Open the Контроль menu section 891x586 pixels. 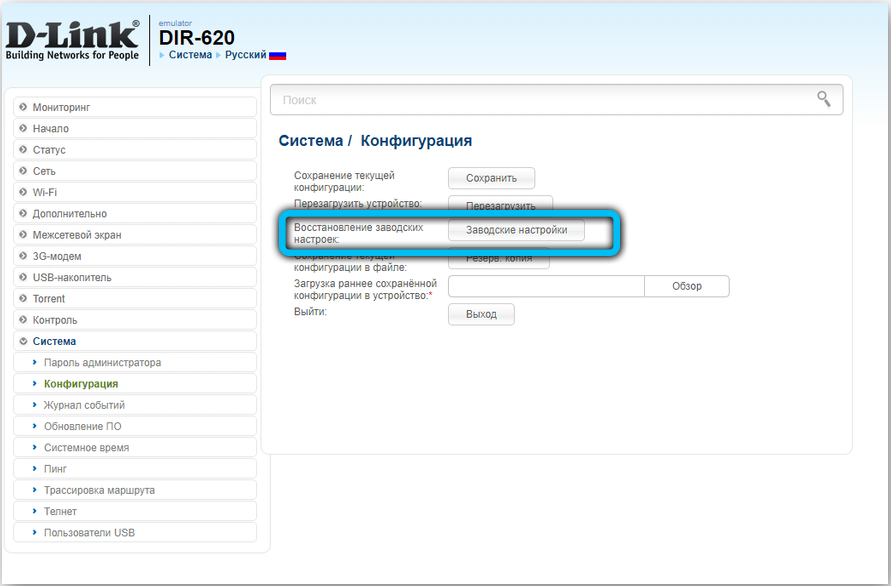pos(135,320)
